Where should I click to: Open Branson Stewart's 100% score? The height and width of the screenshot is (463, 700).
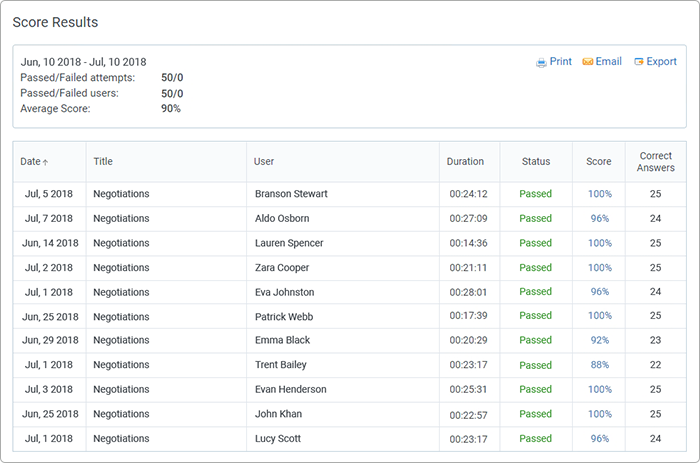click(599, 194)
